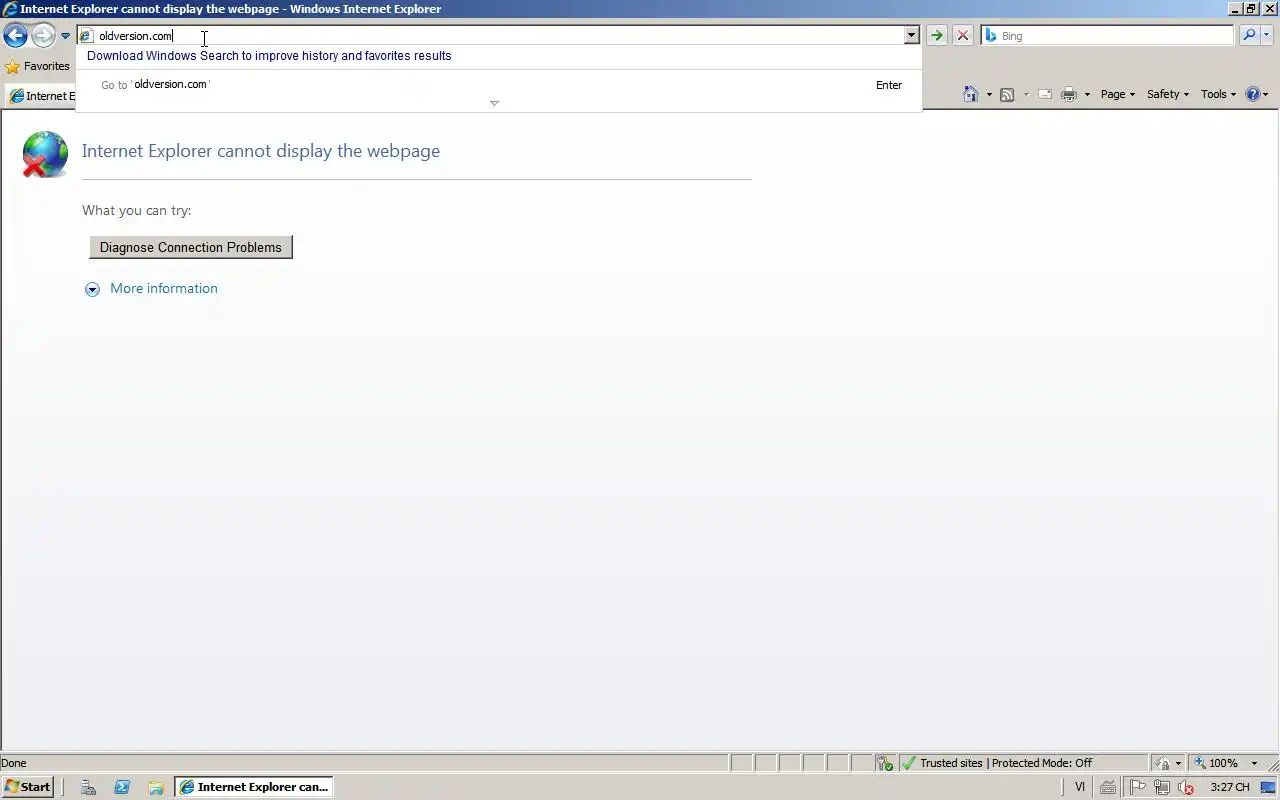Click the 100% zoom level button
1280x800 pixels.
[1217, 763]
